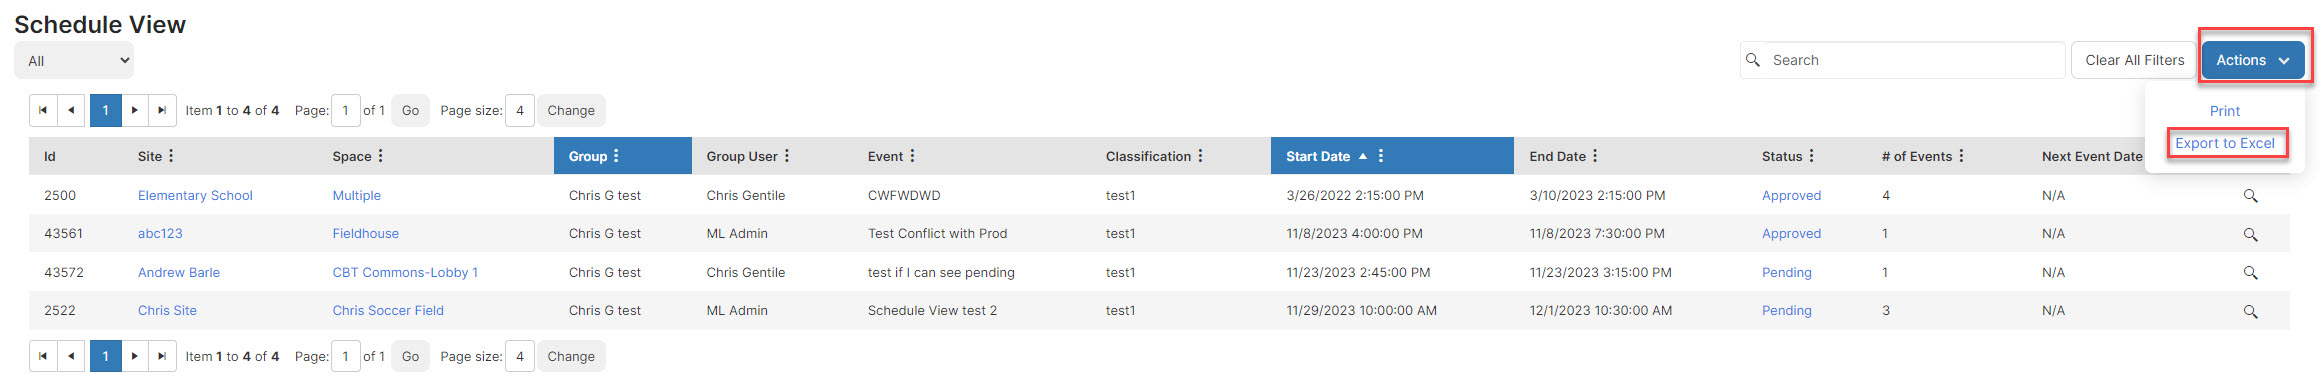The image size is (2320, 388).
Task: Open the Elementary School site link
Action: 195,196
